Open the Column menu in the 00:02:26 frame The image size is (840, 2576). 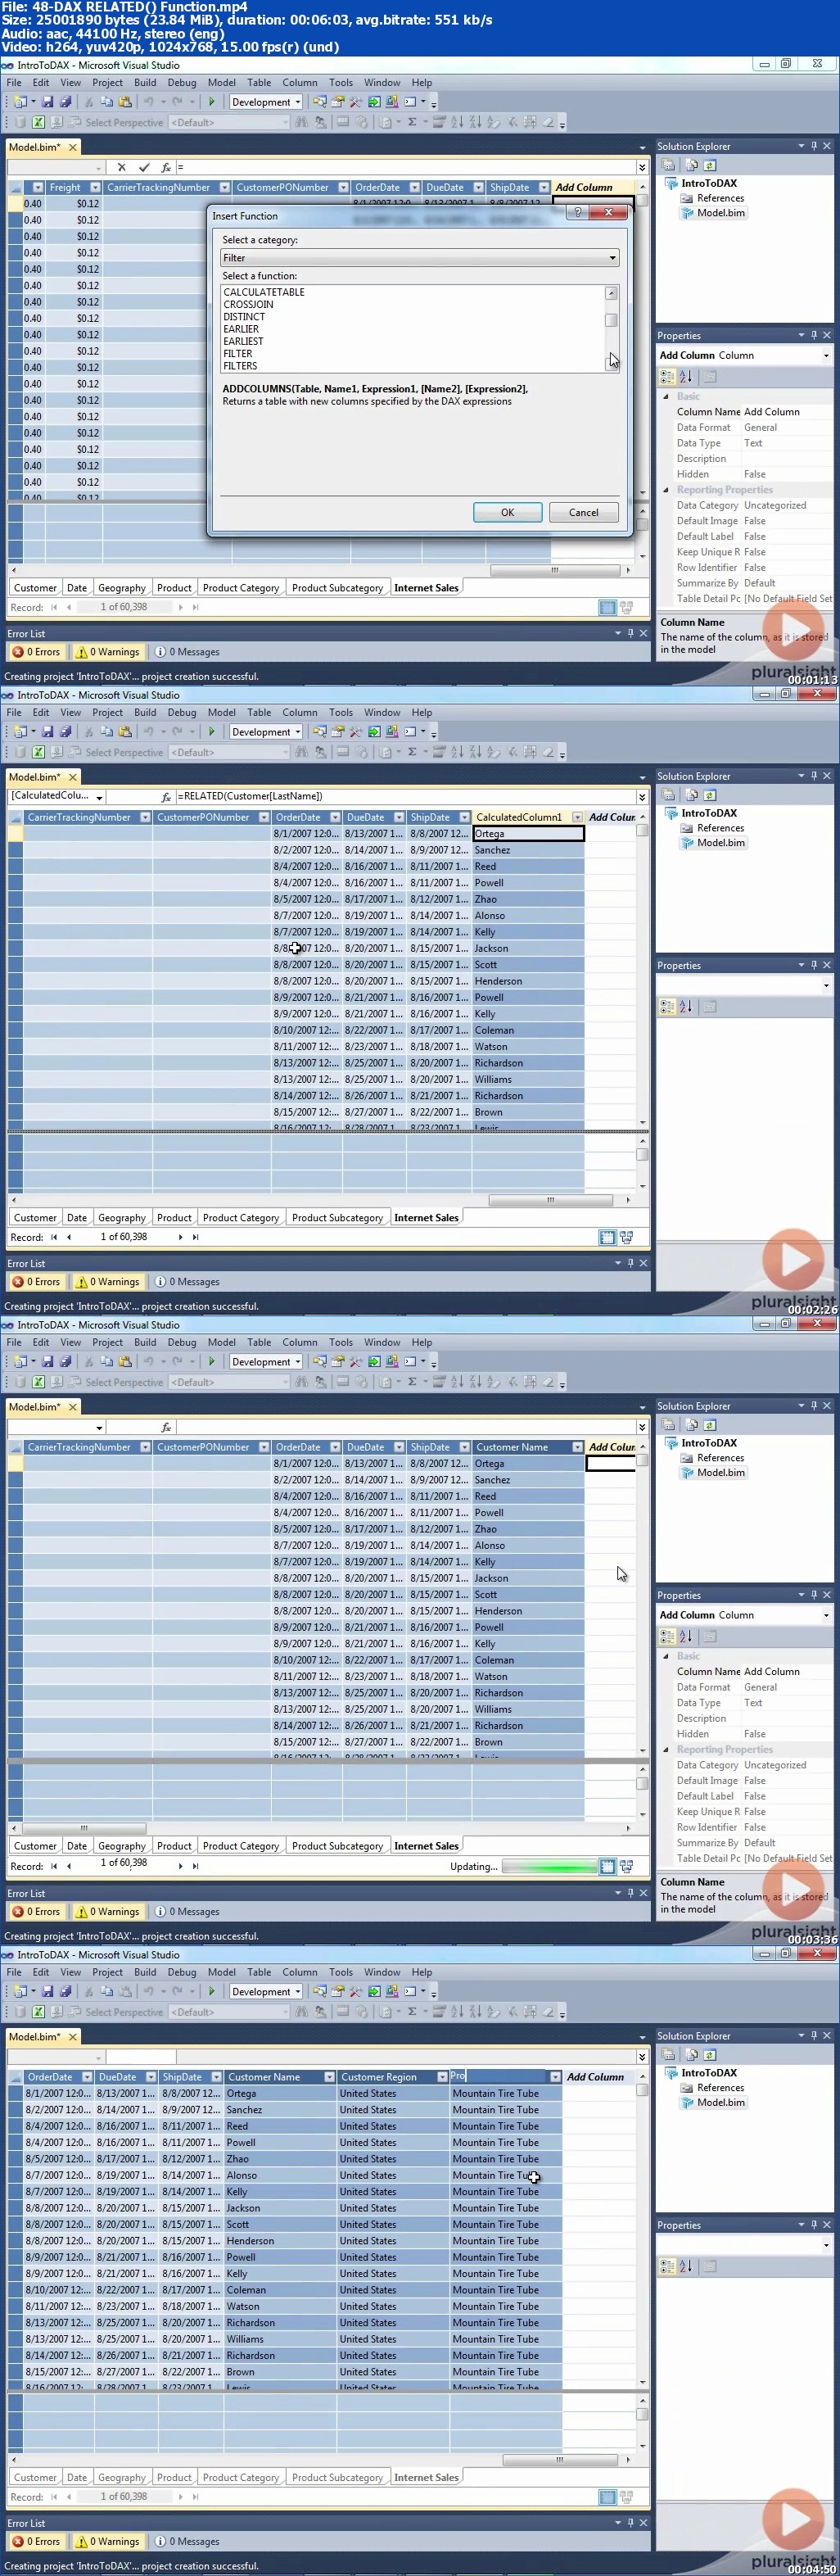(x=299, y=713)
